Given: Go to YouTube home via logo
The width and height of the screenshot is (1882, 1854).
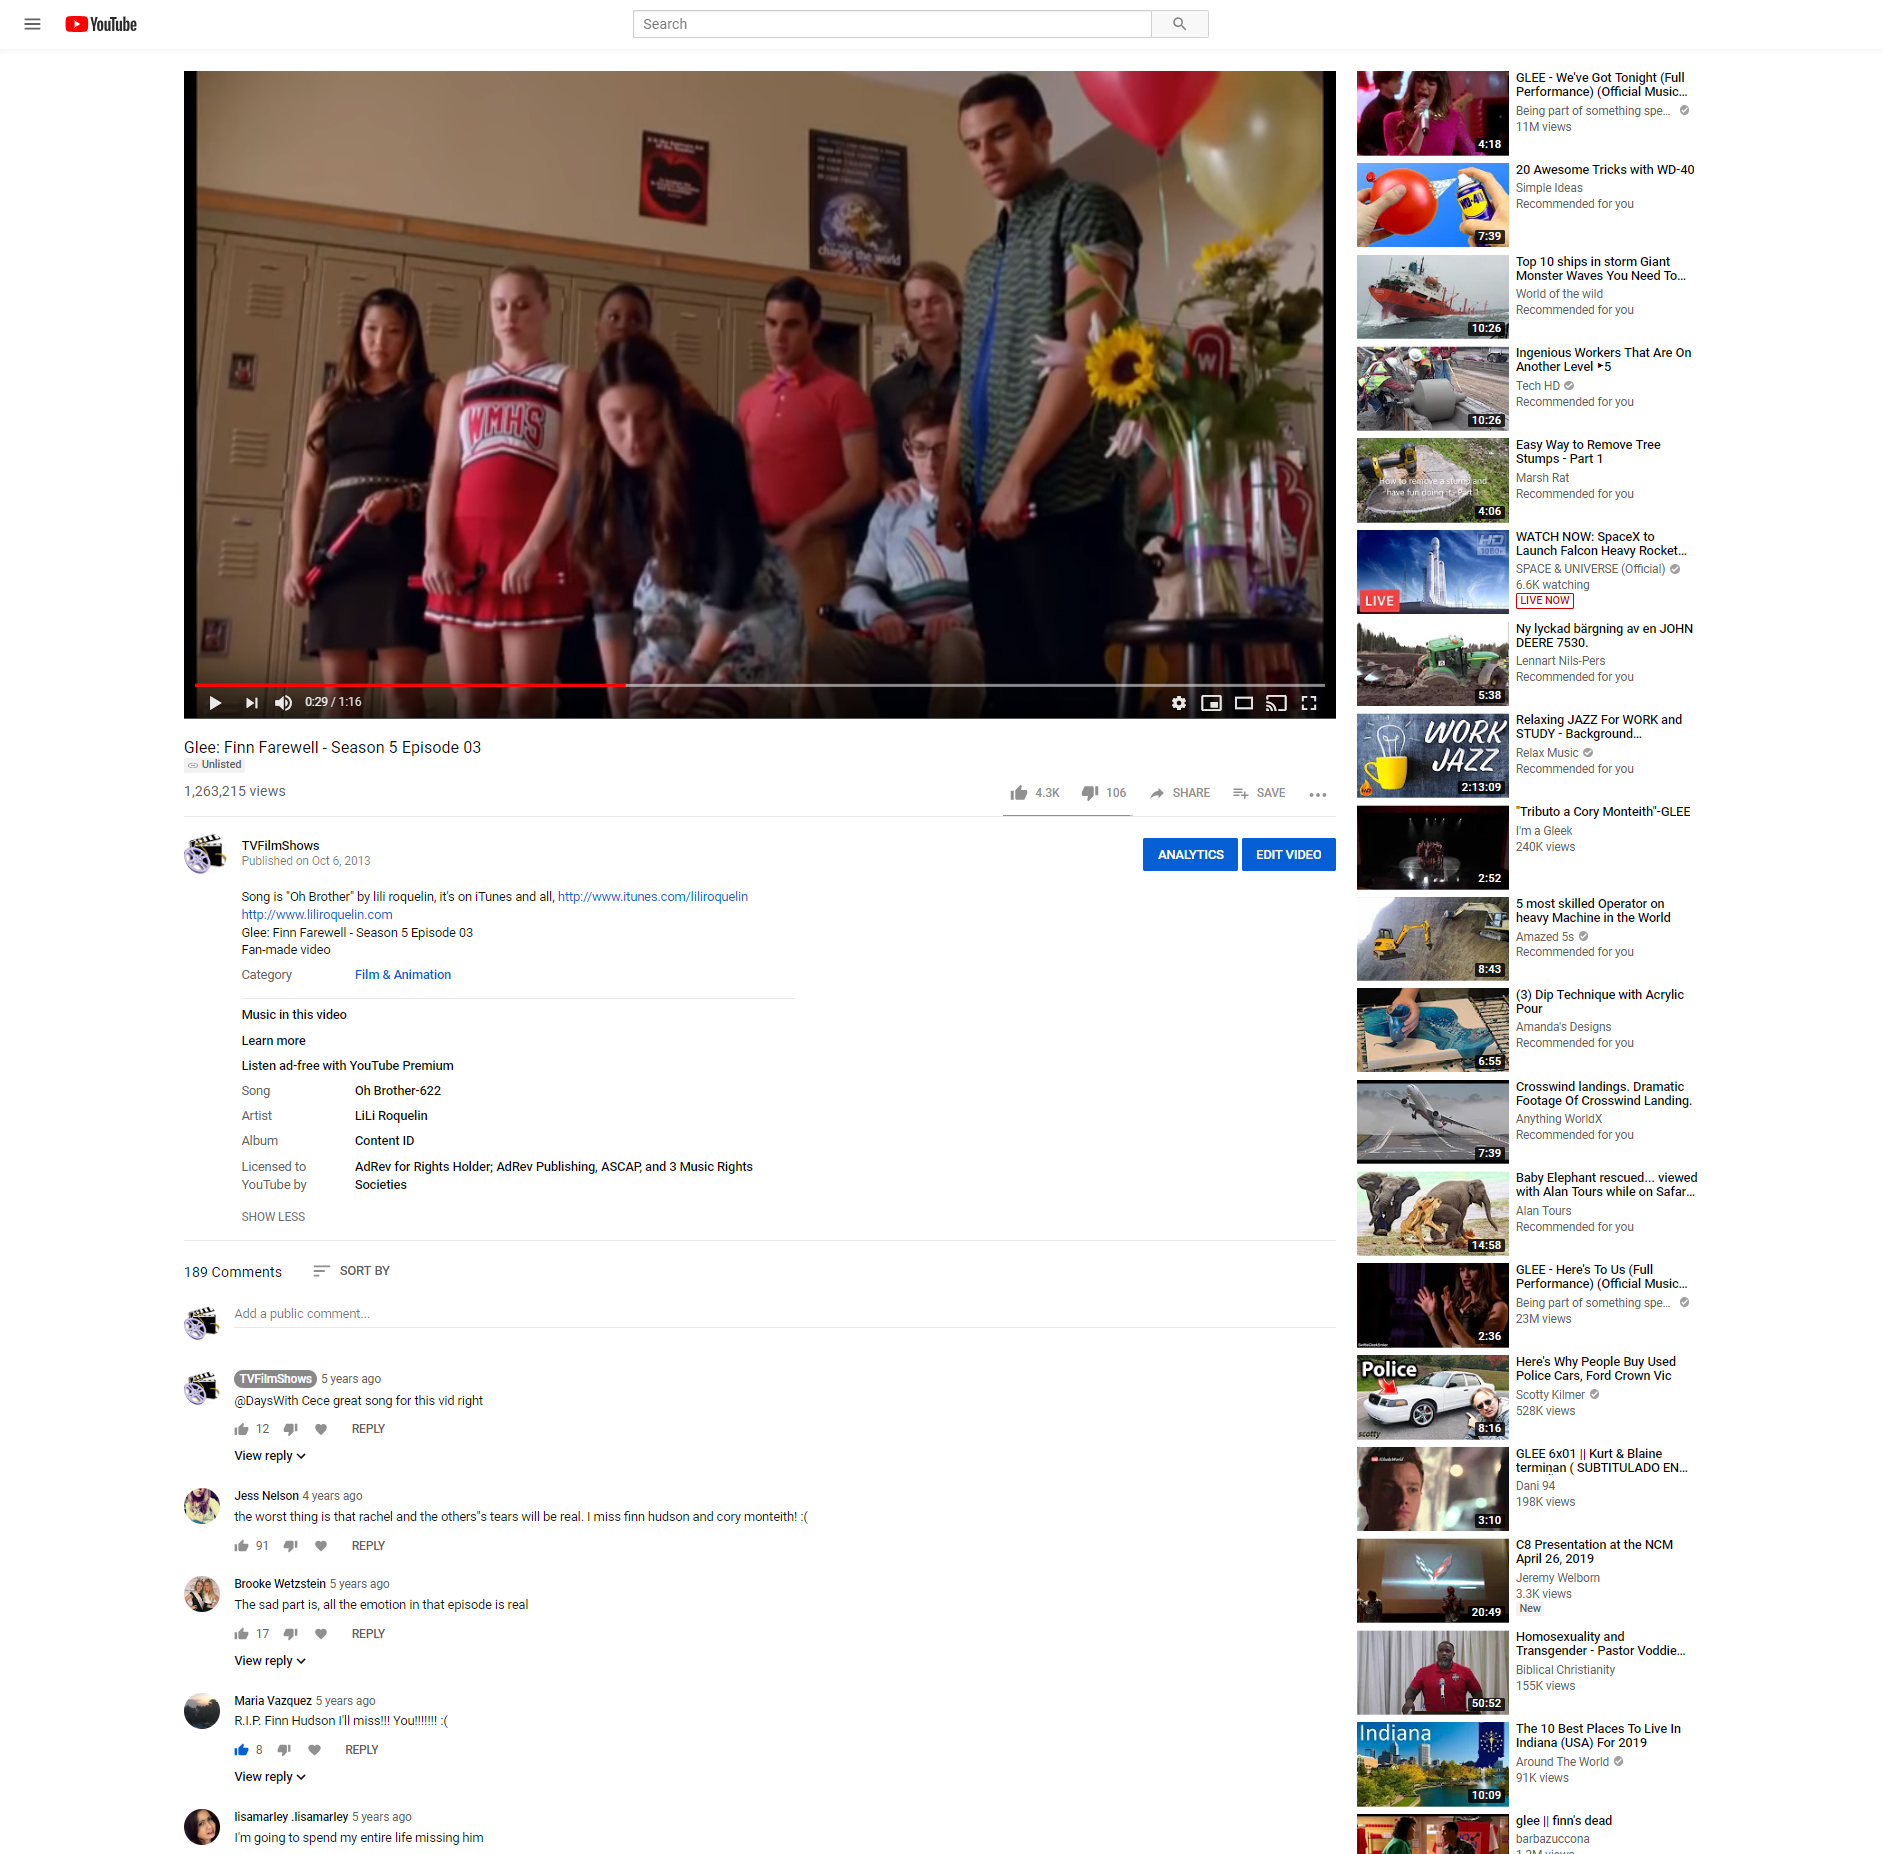Looking at the screenshot, I should click(101, 24).
